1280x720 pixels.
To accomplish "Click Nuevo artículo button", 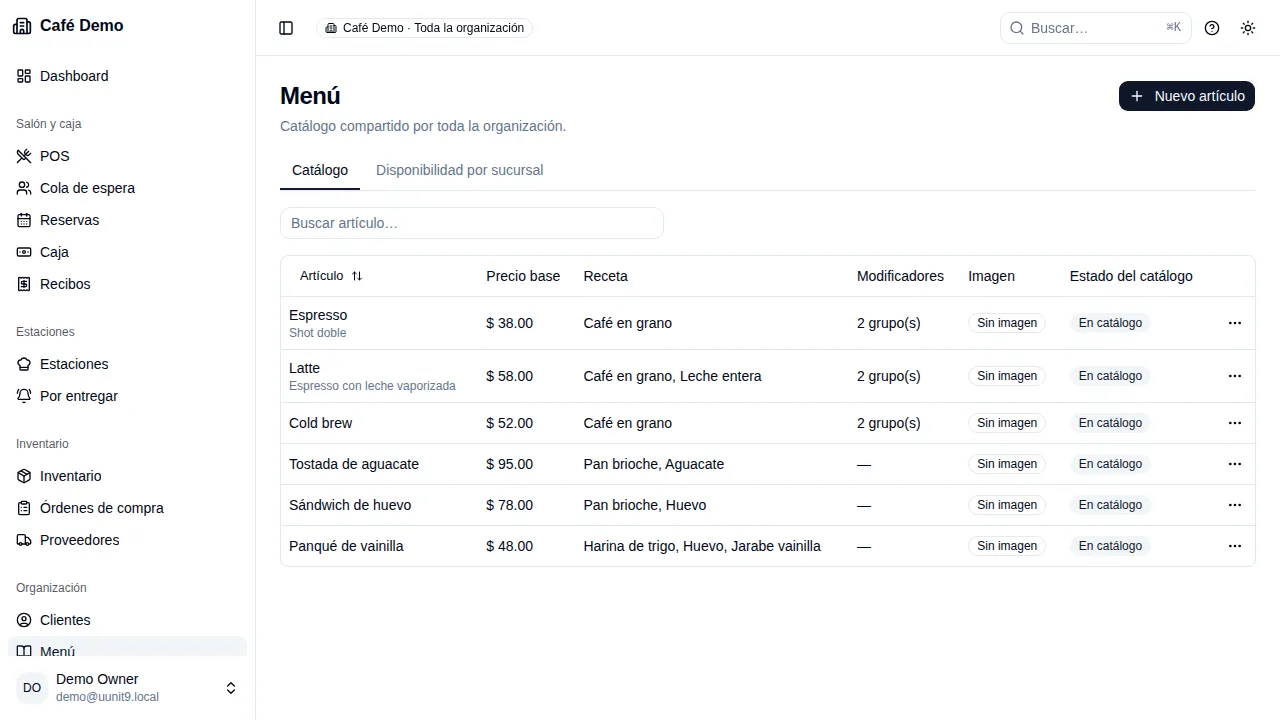I will pos(1187,96).
